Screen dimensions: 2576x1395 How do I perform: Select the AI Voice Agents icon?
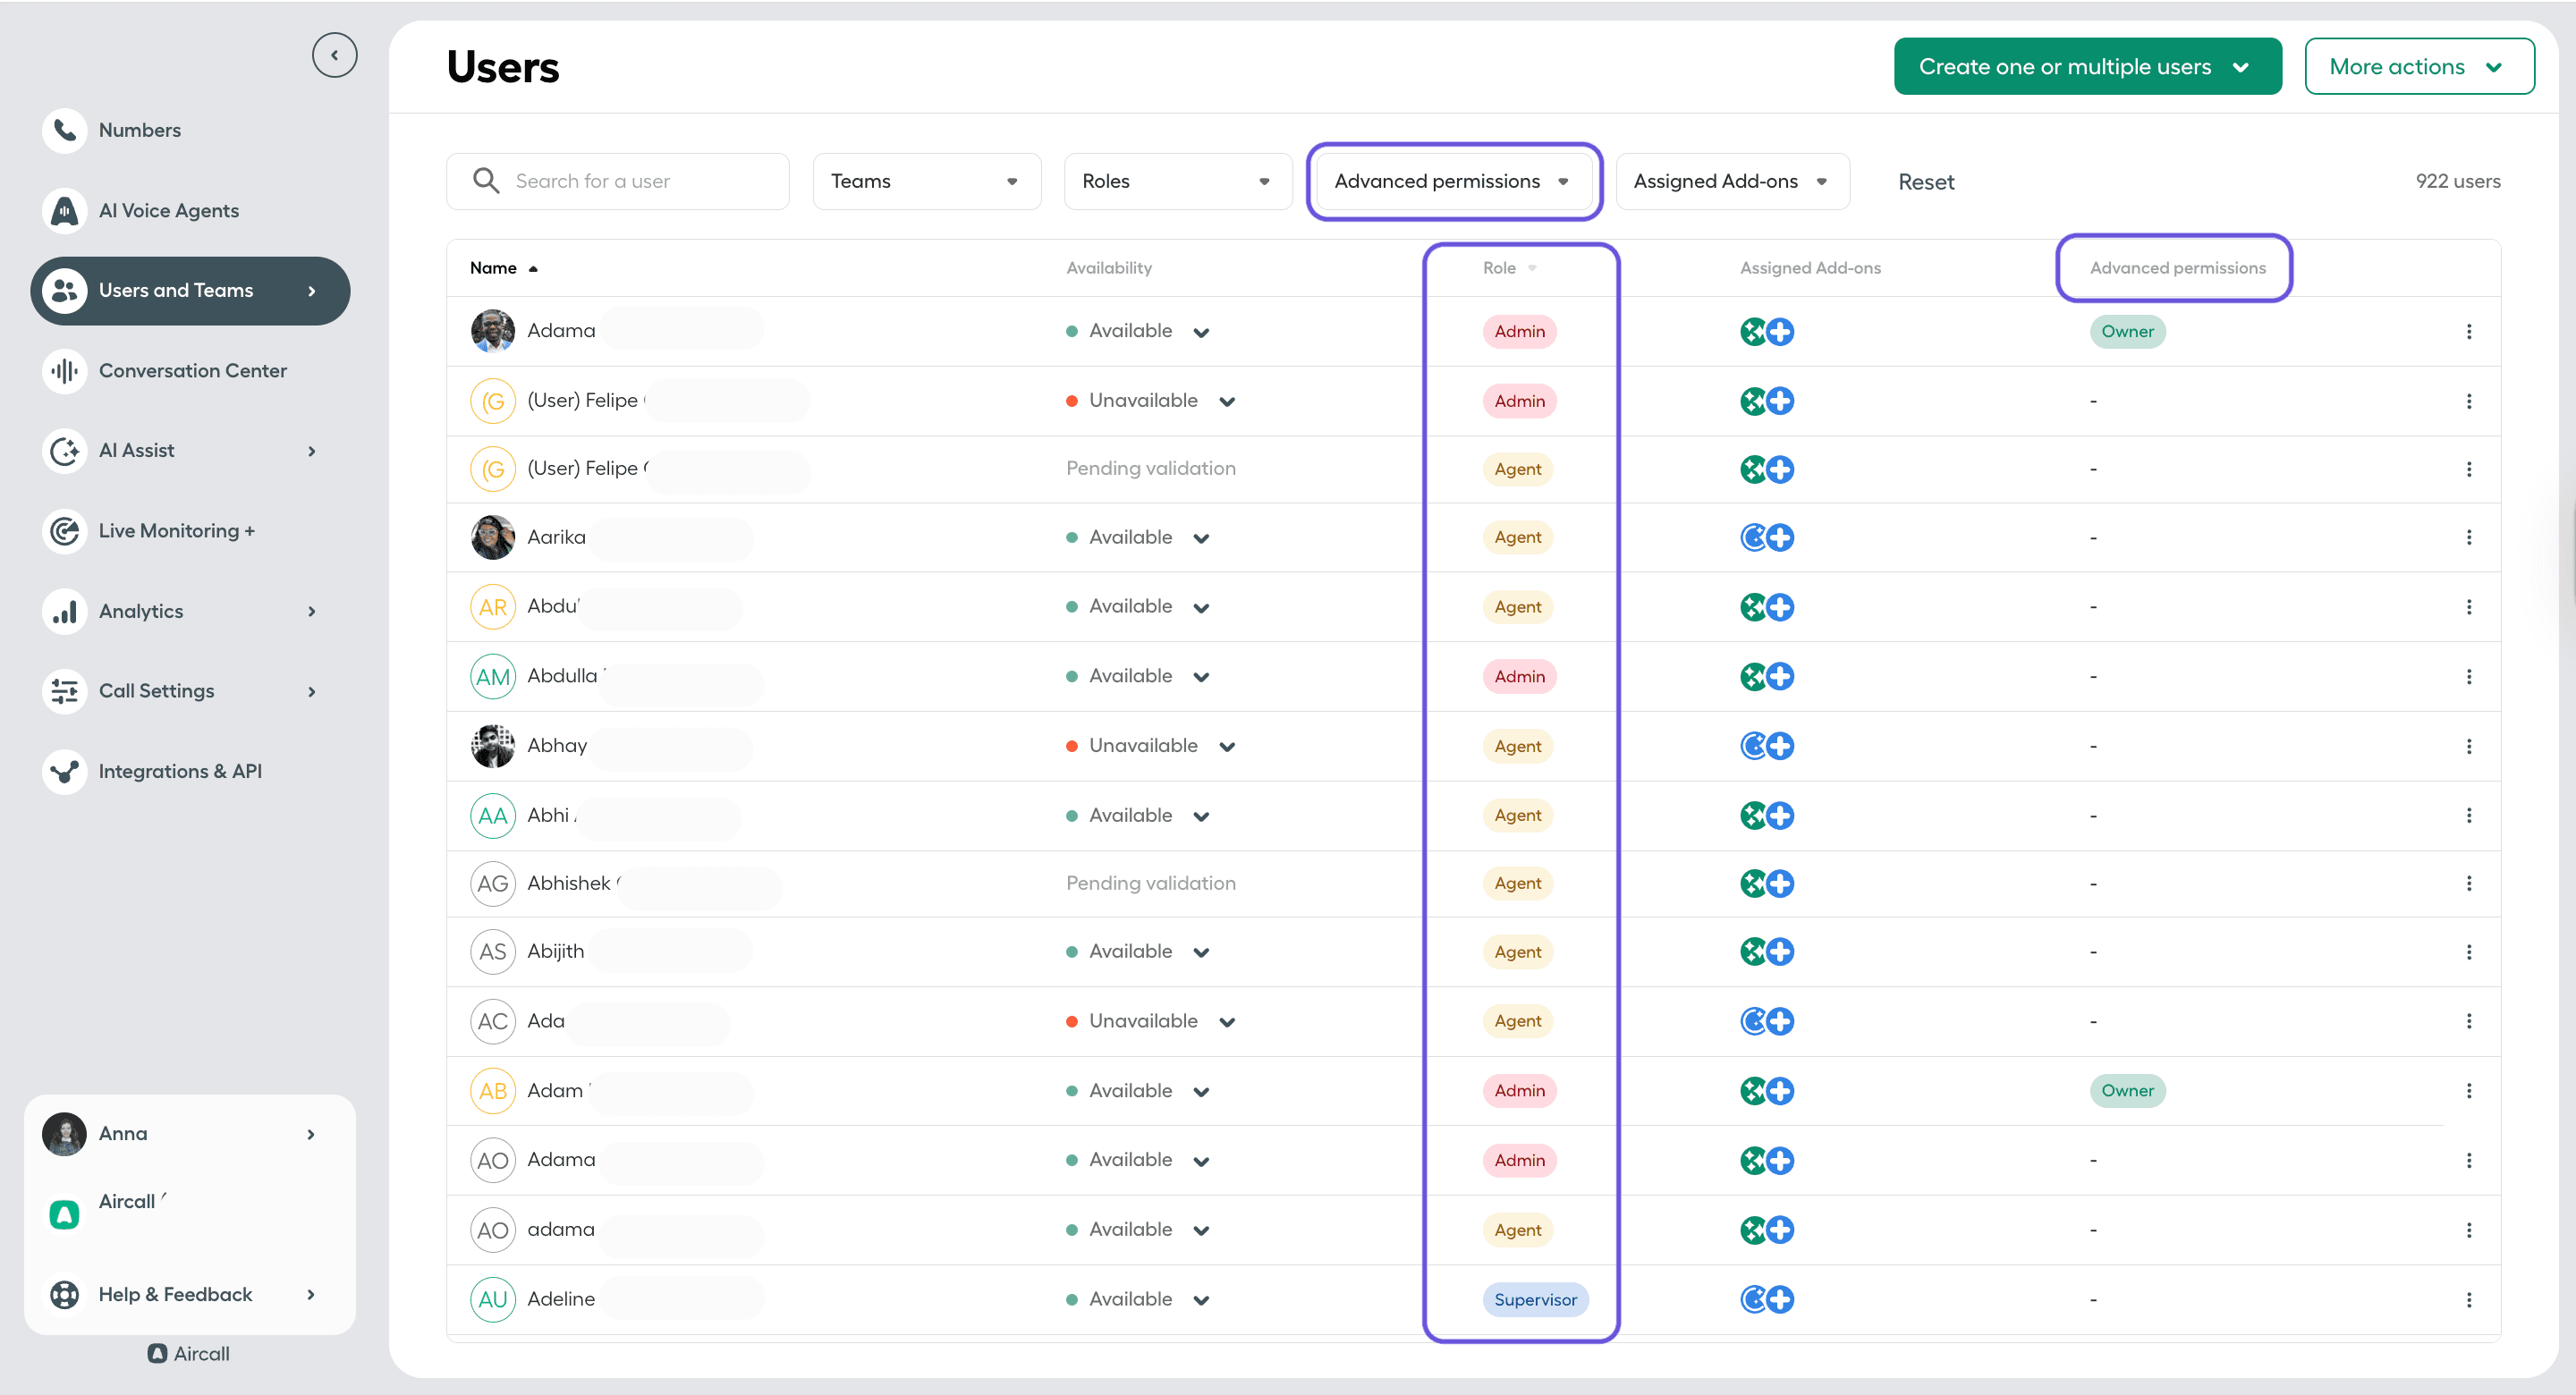(x=64, y=210)
